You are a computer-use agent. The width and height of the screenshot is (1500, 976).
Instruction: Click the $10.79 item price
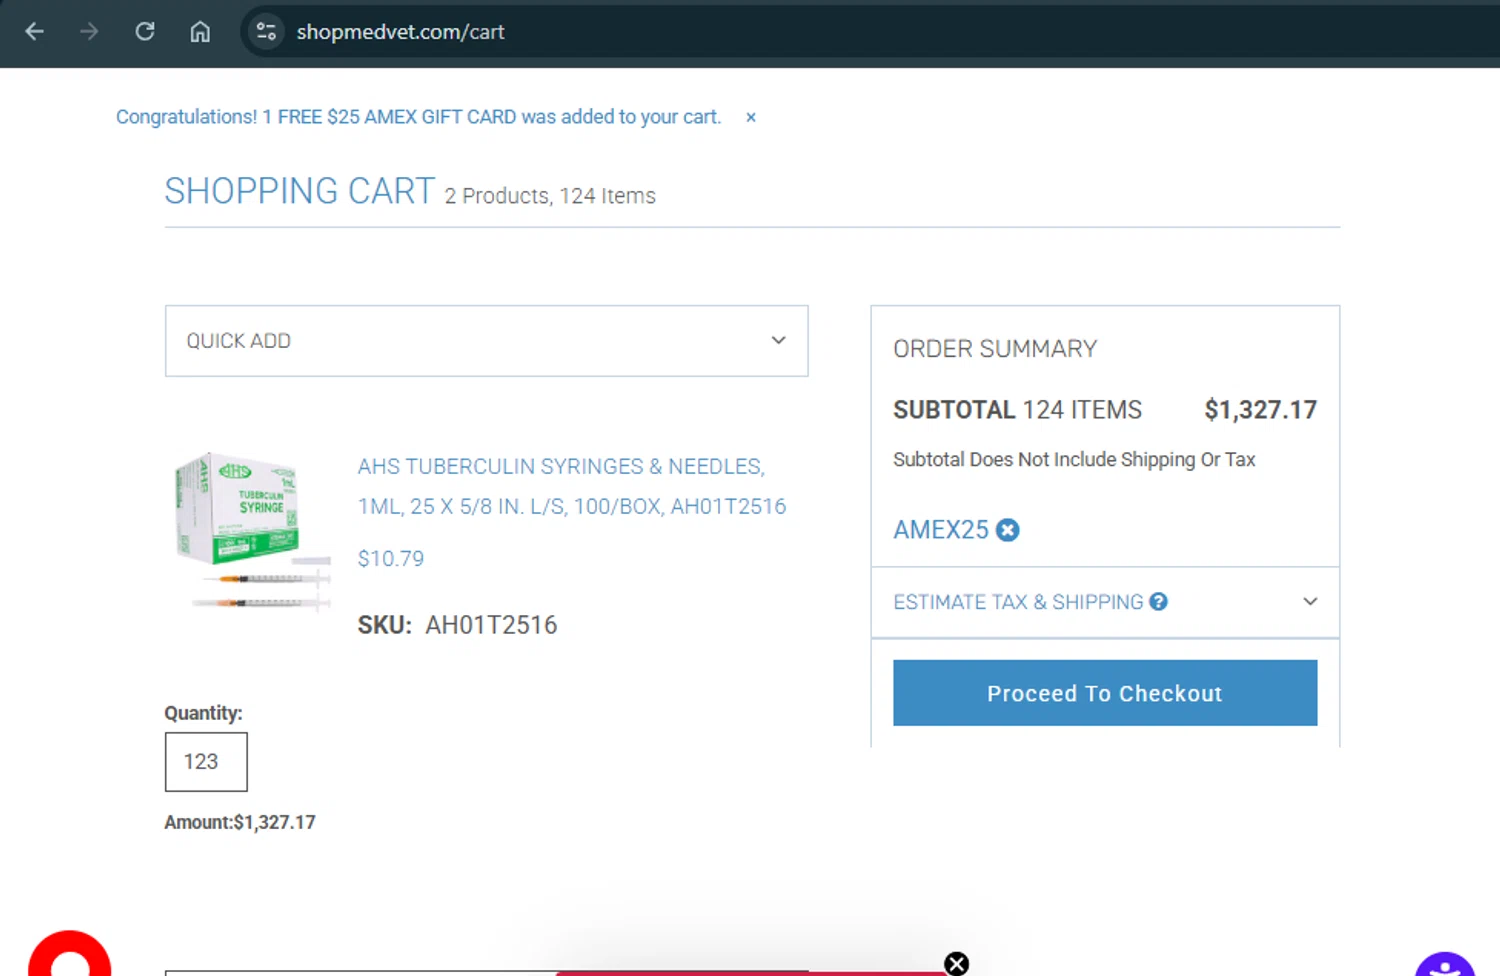(x=391, y=559)
